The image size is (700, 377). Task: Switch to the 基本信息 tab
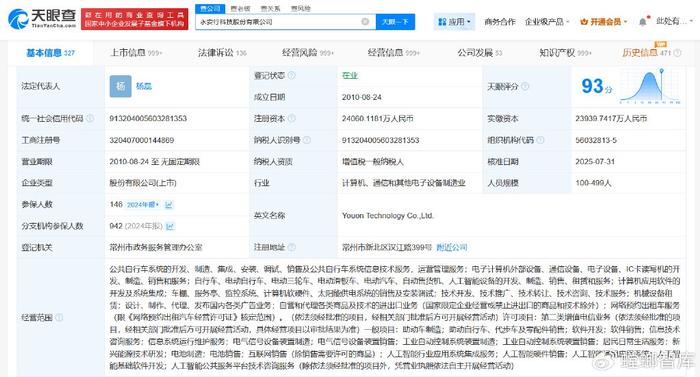pos(50,53)
